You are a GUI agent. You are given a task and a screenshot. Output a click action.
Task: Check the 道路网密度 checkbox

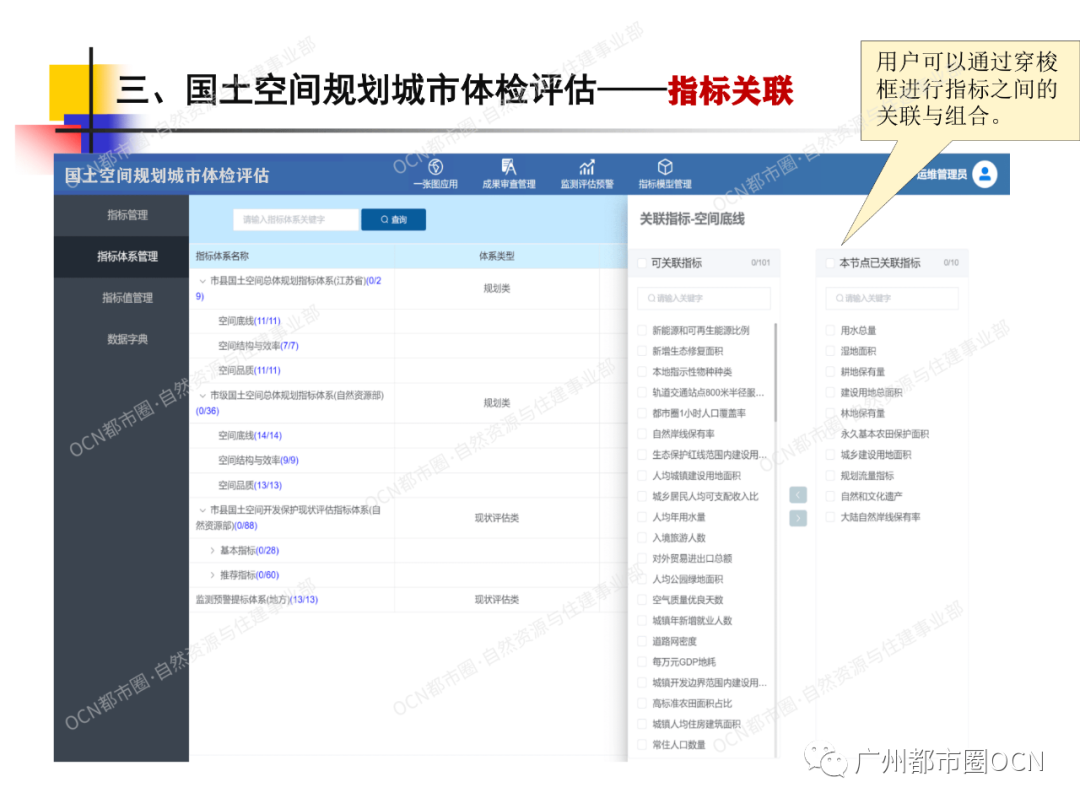642,642
